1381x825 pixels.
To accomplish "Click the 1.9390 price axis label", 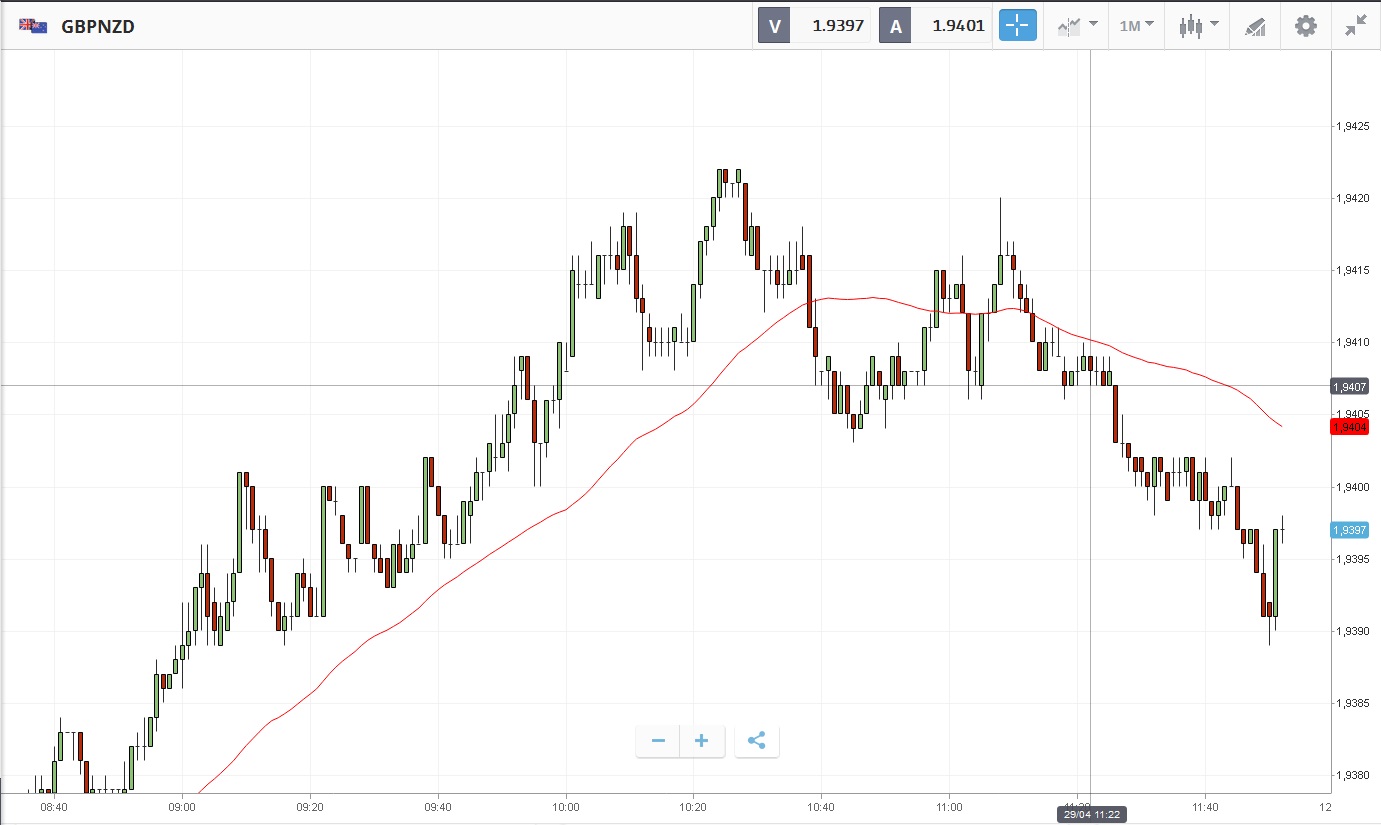I will click(1352, 631).
